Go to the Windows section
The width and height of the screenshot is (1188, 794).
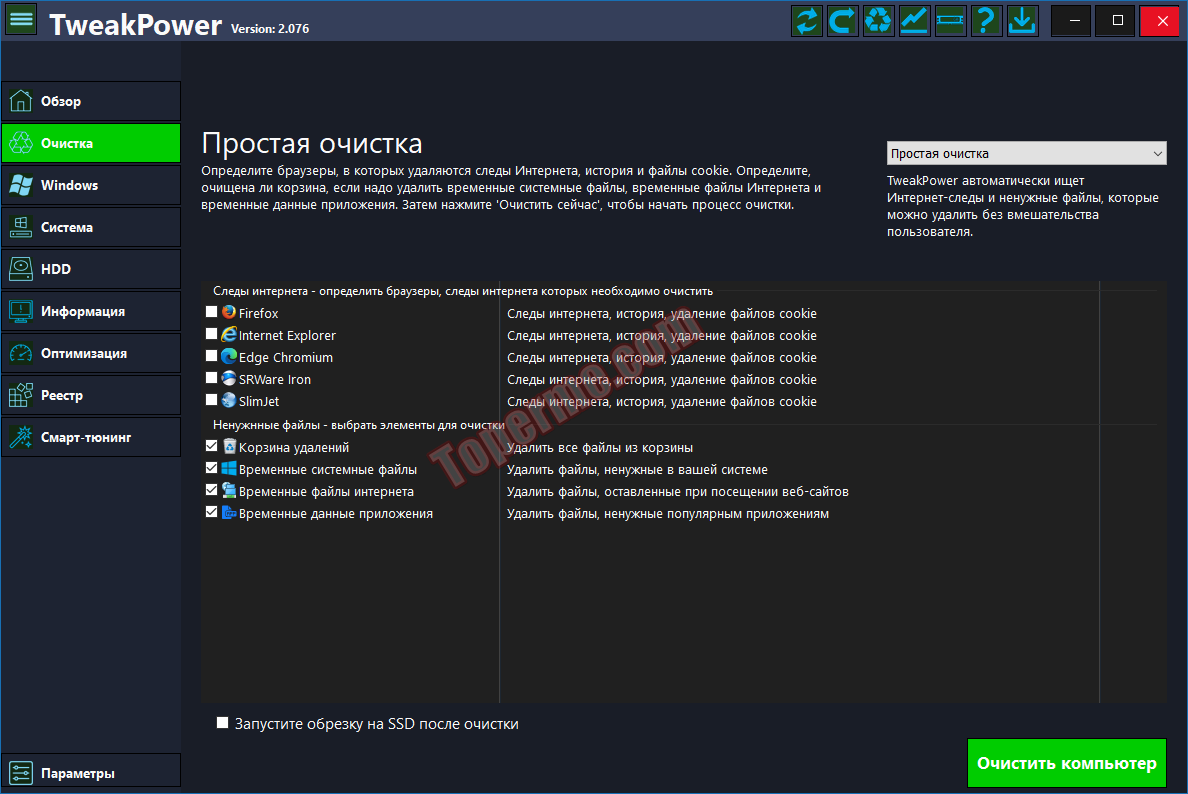[91, 185]
